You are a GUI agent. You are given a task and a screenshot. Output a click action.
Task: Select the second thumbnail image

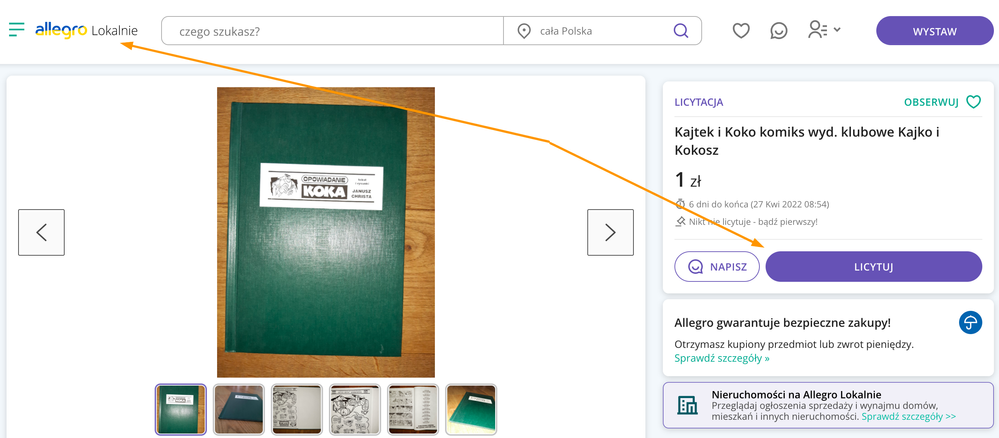(x=239, y=409)
